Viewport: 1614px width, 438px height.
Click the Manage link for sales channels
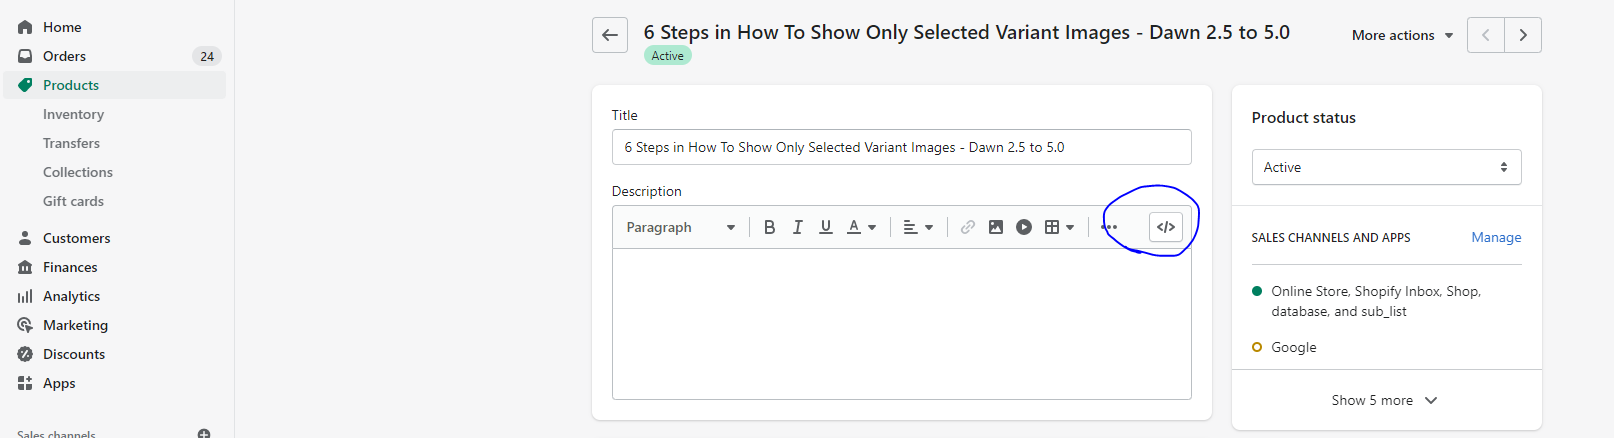tap(1496, 237)
